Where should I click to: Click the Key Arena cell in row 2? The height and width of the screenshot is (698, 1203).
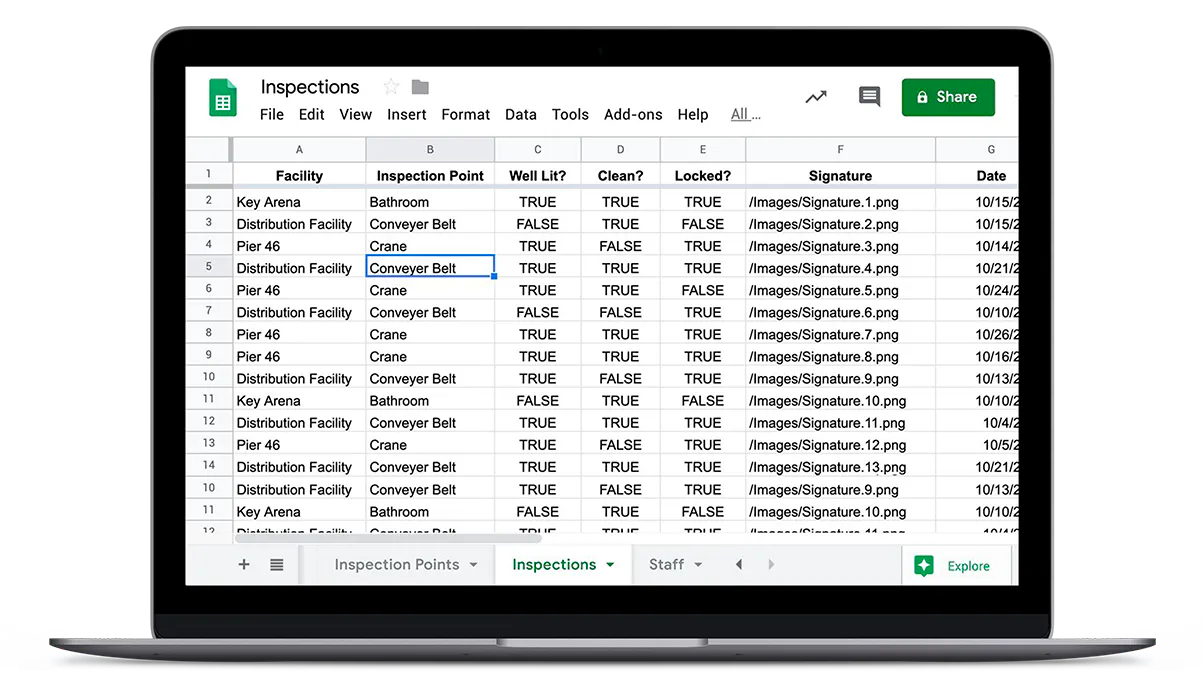coord(299,202)
